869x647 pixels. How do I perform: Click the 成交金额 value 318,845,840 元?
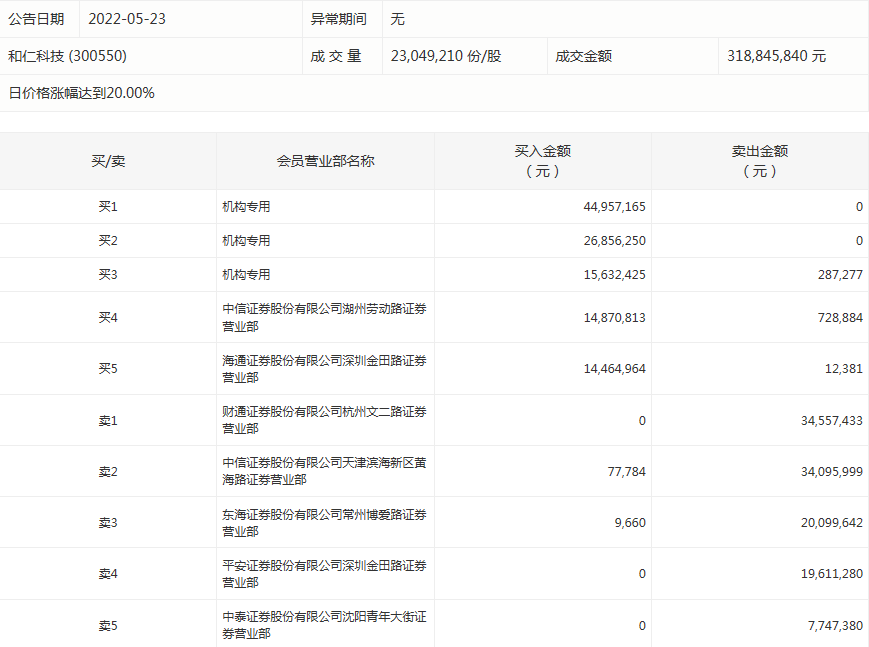point(776,56)
